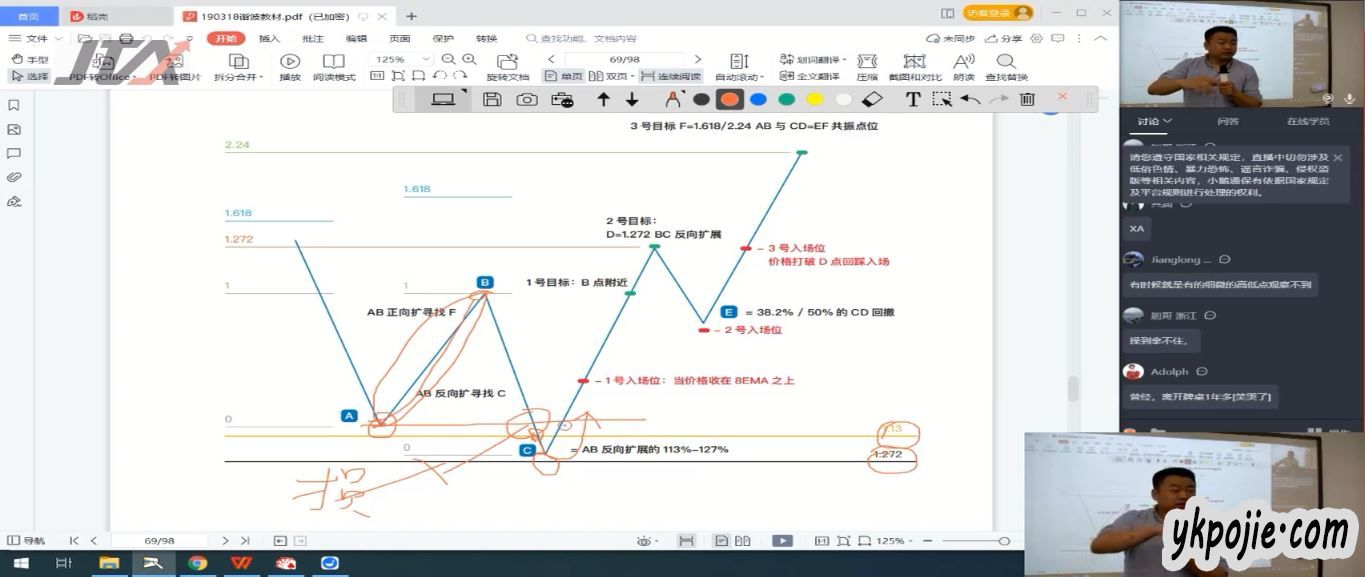Switch to the 在线学员 tab
The image size is (1365, 577).
1307,121
